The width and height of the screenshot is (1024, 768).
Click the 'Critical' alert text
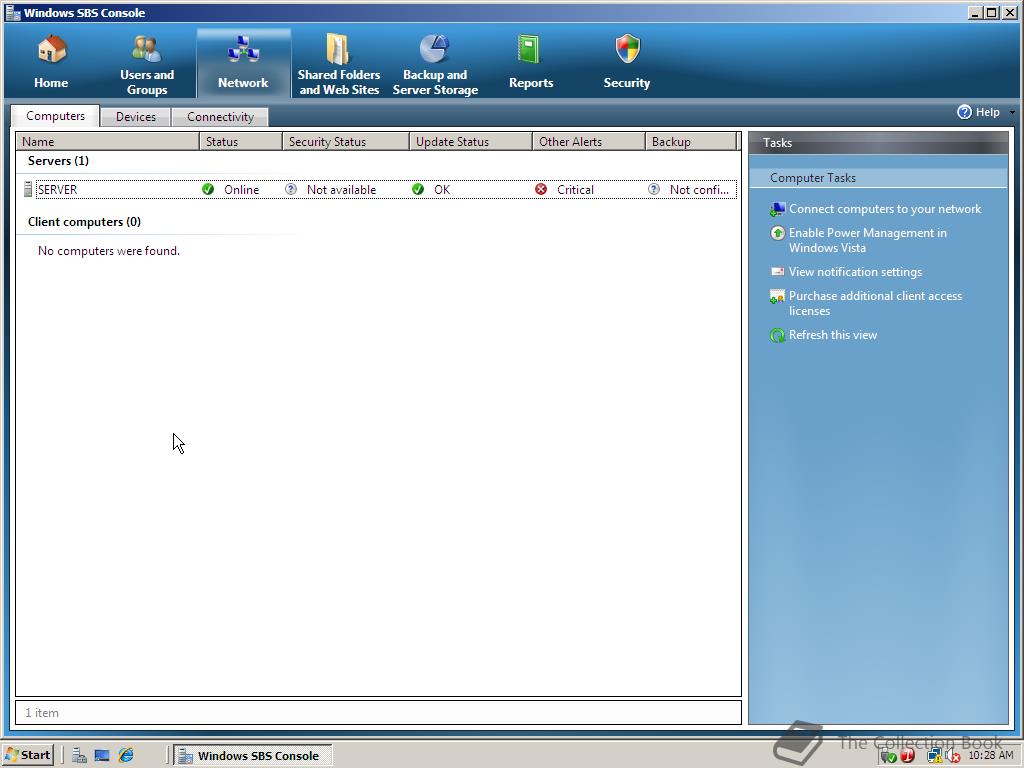pyautogui.click(x=575, y=189)
